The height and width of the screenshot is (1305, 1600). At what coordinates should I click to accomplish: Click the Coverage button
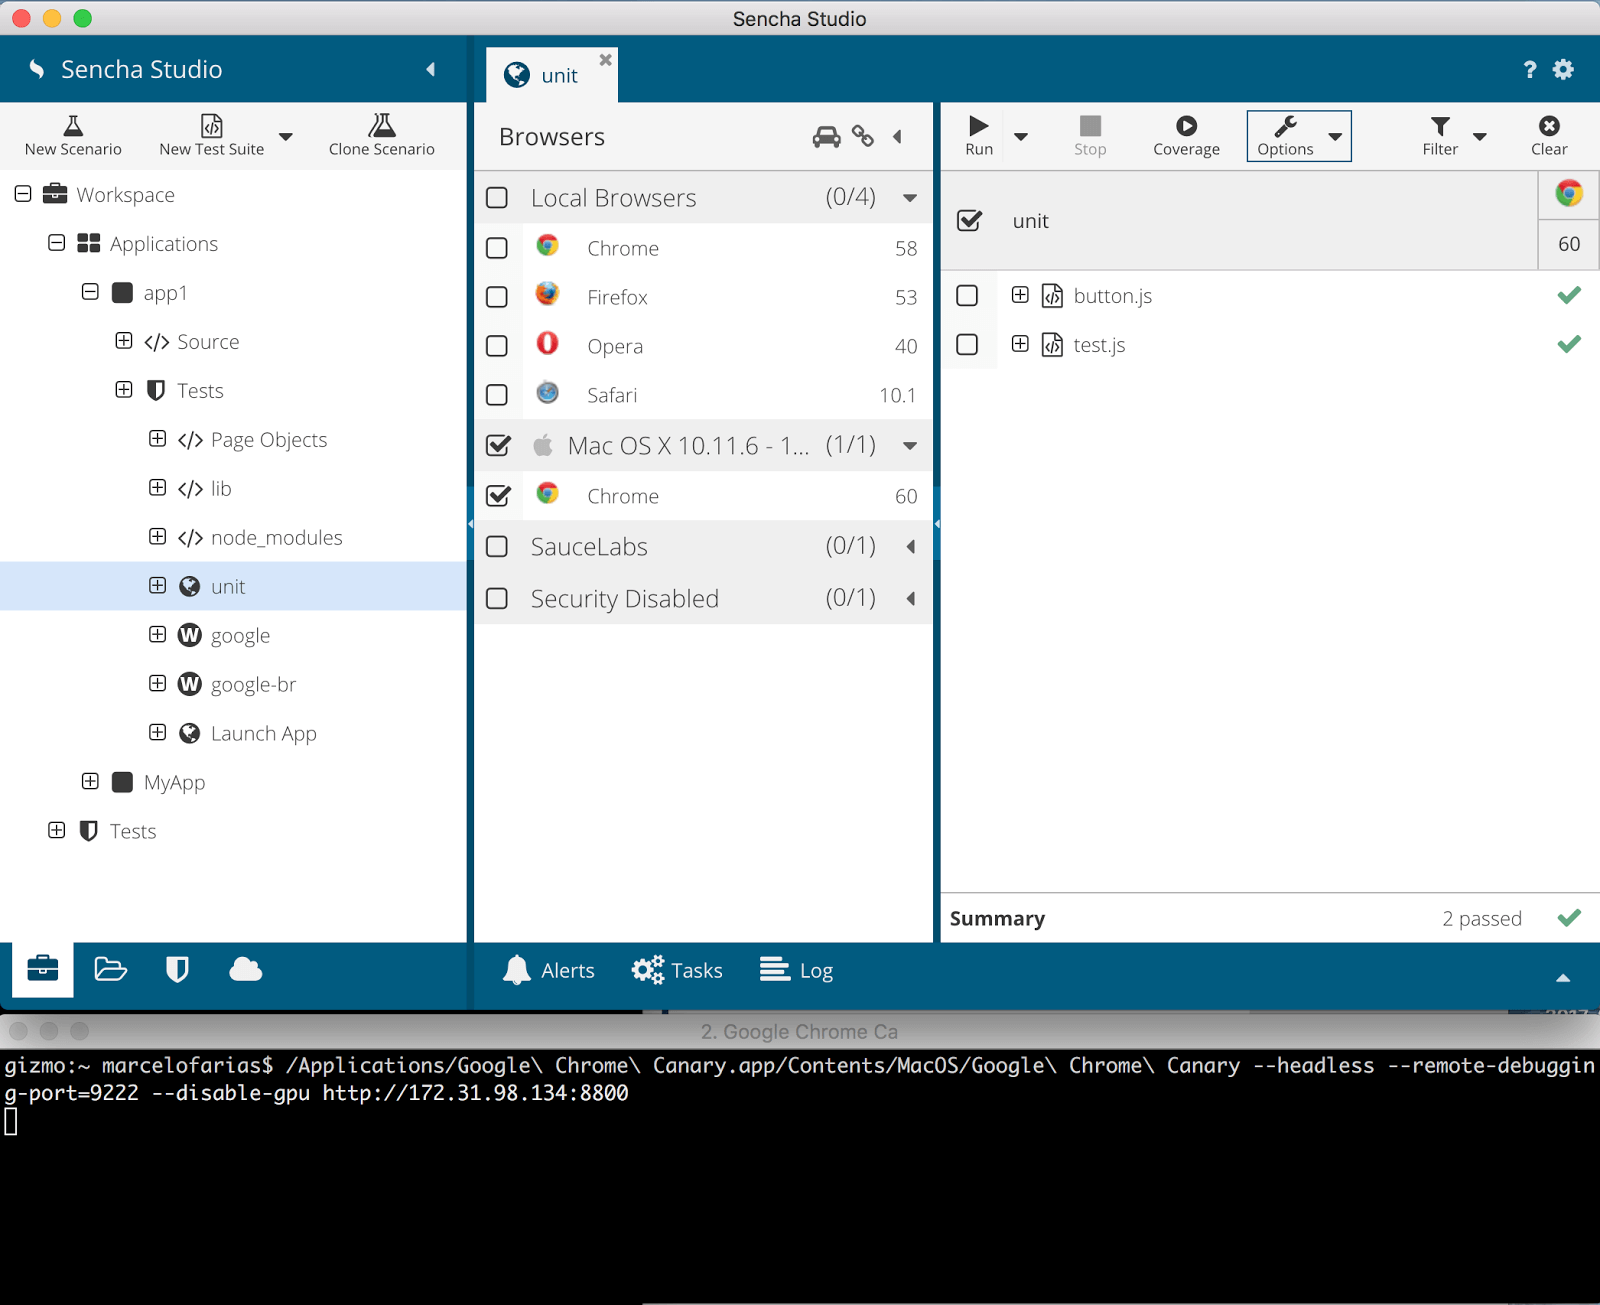point(1186,136)
